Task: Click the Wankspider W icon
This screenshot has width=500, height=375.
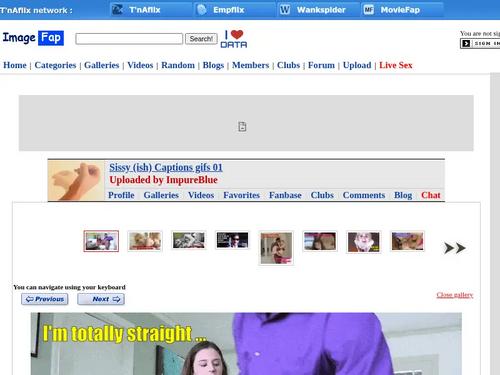Action: coord(285,10)
